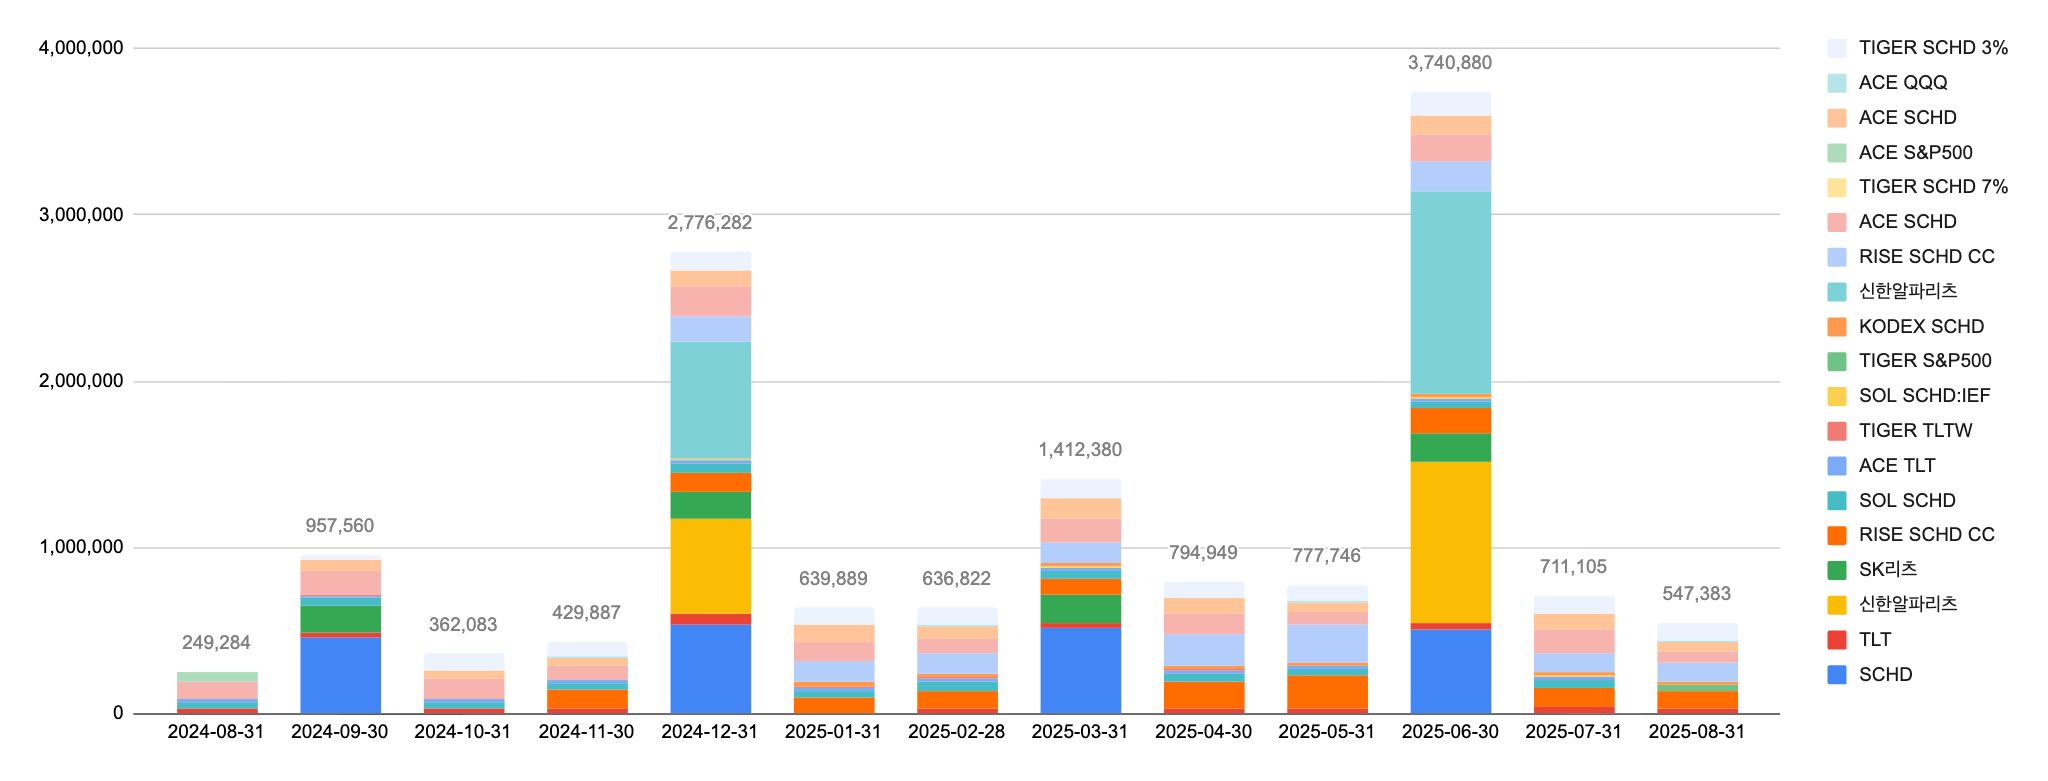Select the 2024-08-31 x-axis date label

point(216,732)
